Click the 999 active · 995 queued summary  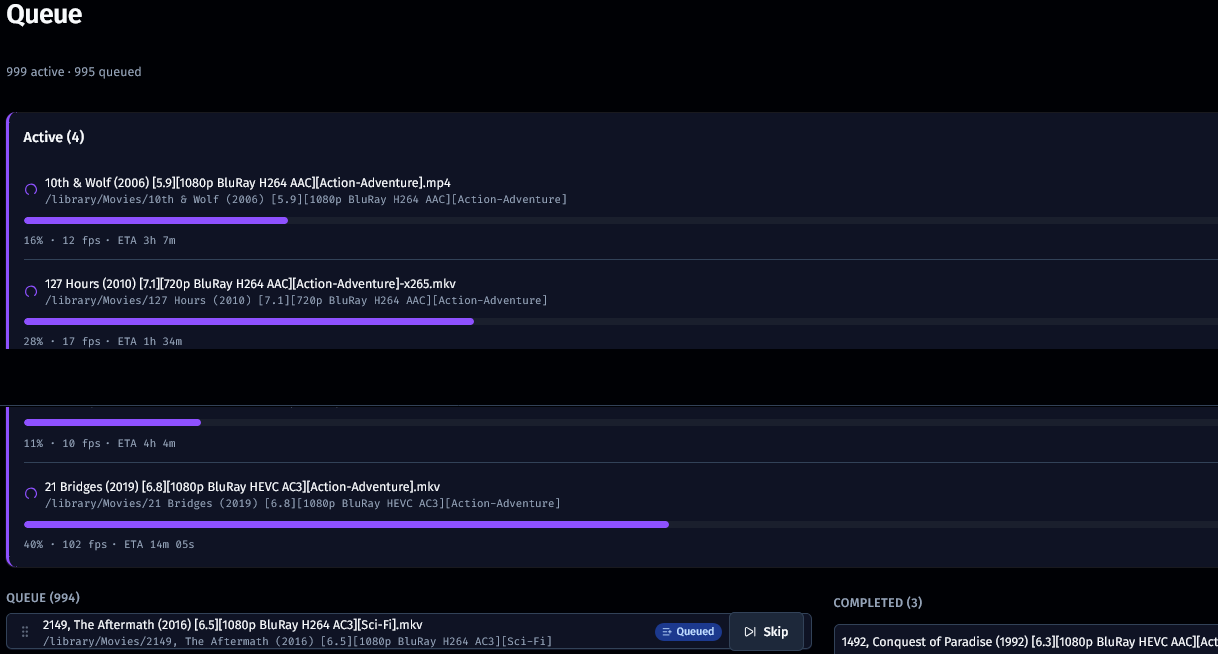point(74,72)
